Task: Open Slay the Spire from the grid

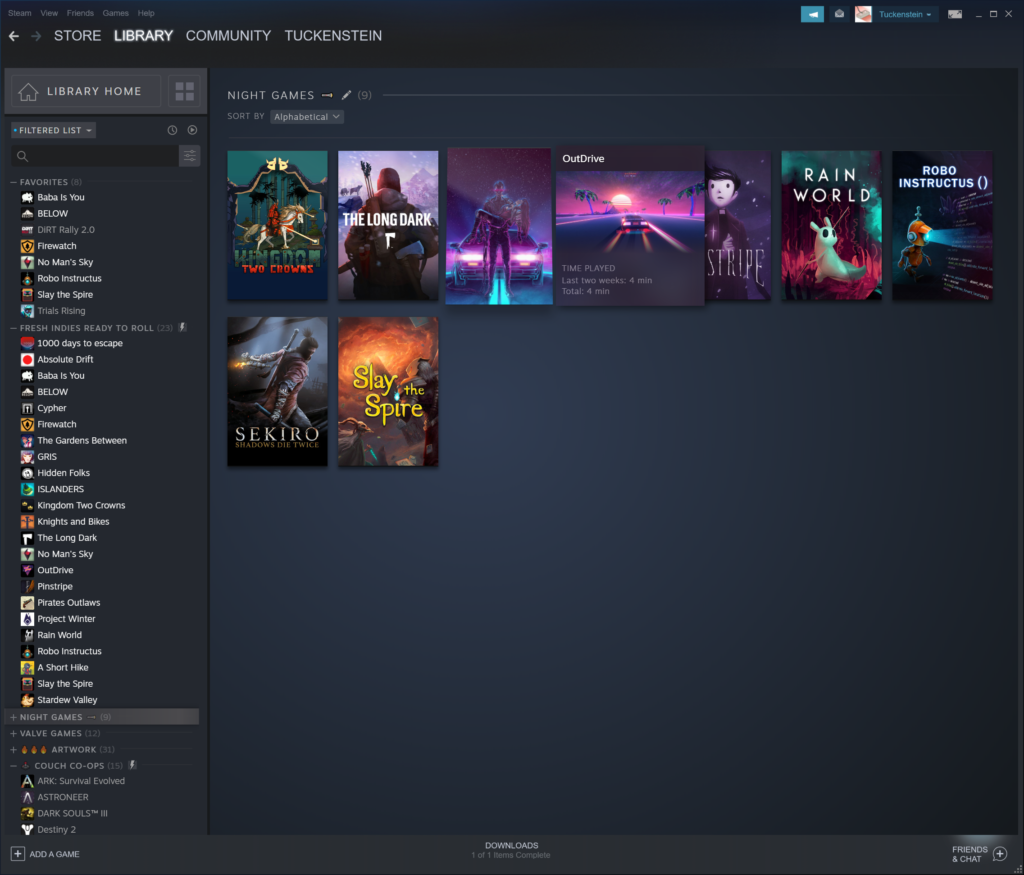Action: tap(388, 391)
